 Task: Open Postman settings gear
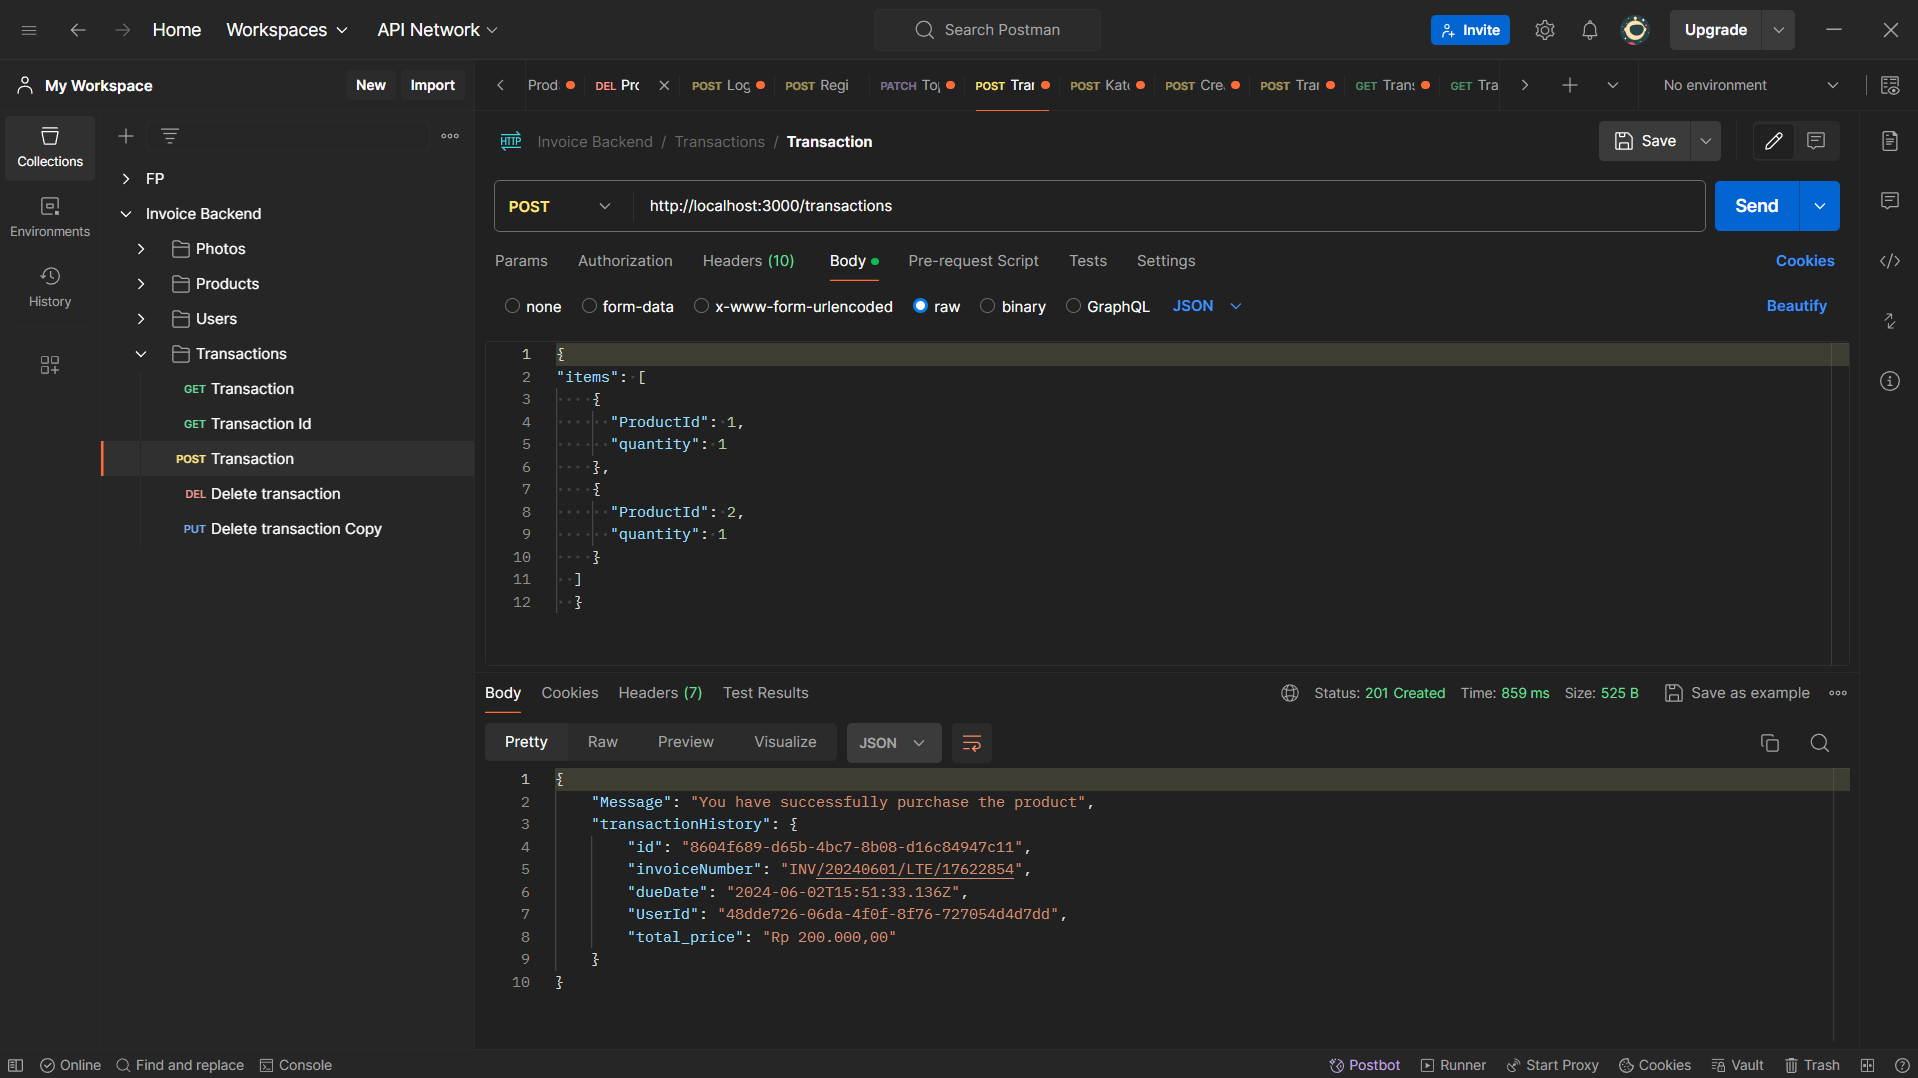[x=1545, y=29]
